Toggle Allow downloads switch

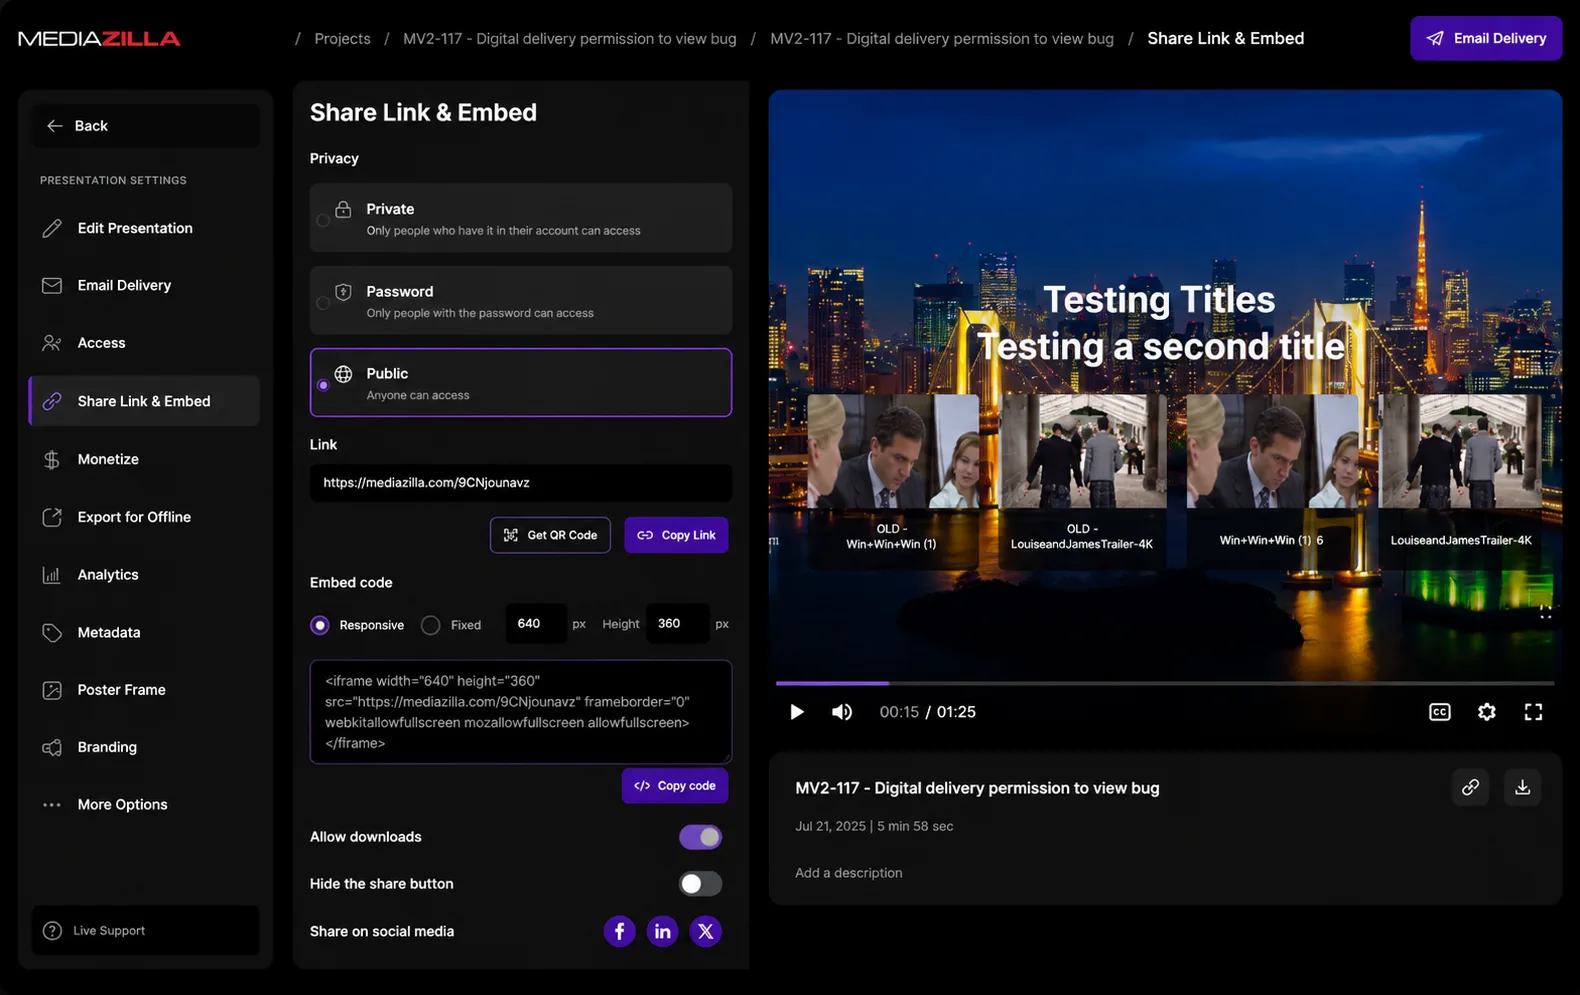click(x=700, y=837)
